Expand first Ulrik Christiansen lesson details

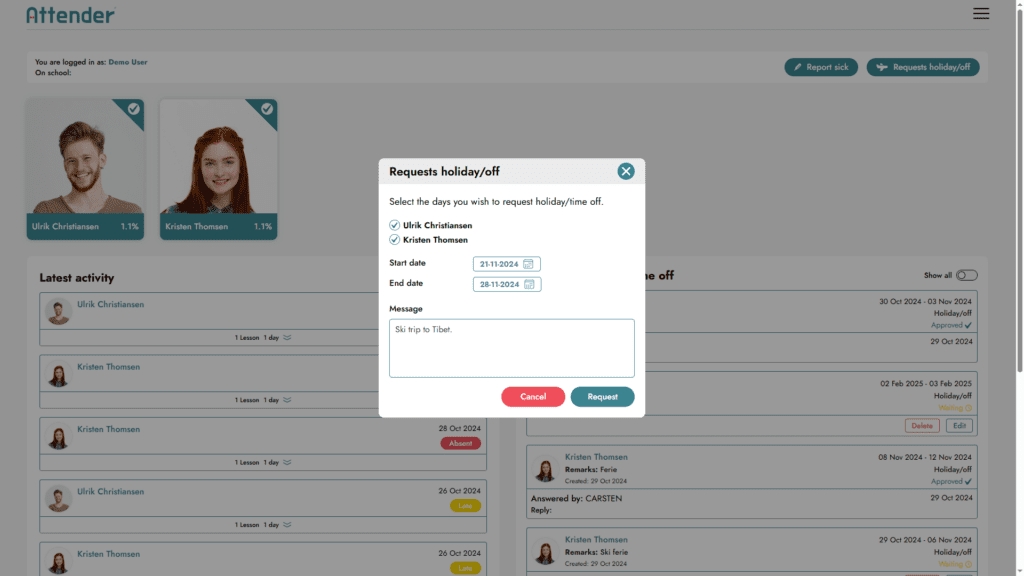coord(287,338)
